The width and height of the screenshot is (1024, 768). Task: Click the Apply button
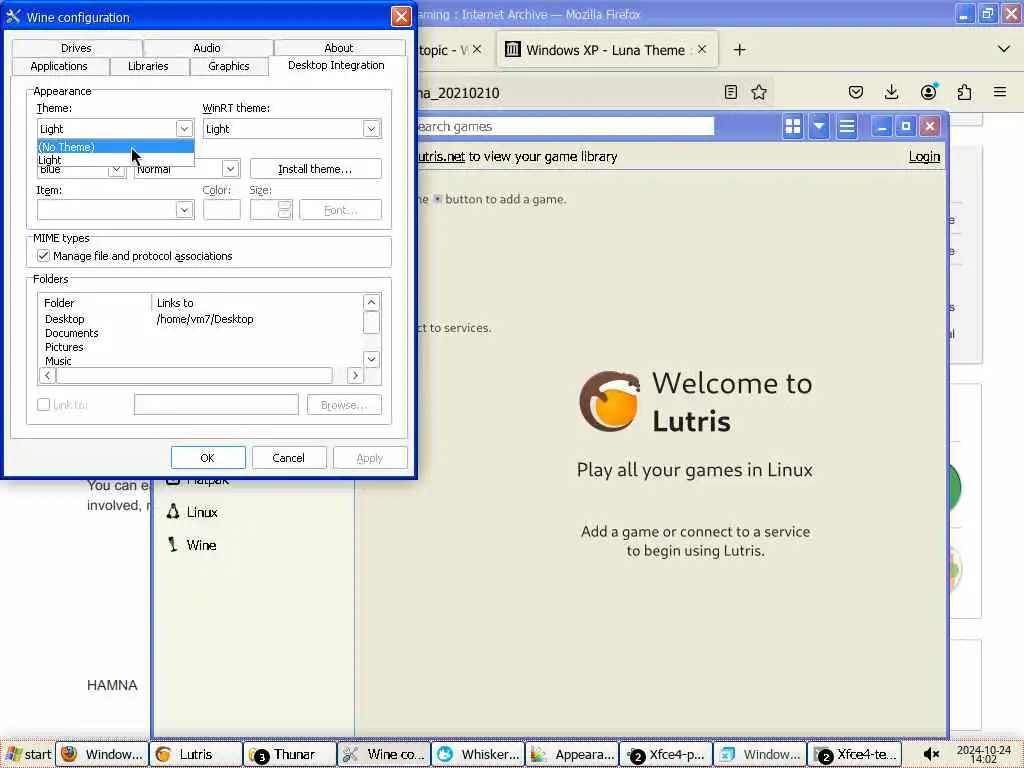[370, 458]
